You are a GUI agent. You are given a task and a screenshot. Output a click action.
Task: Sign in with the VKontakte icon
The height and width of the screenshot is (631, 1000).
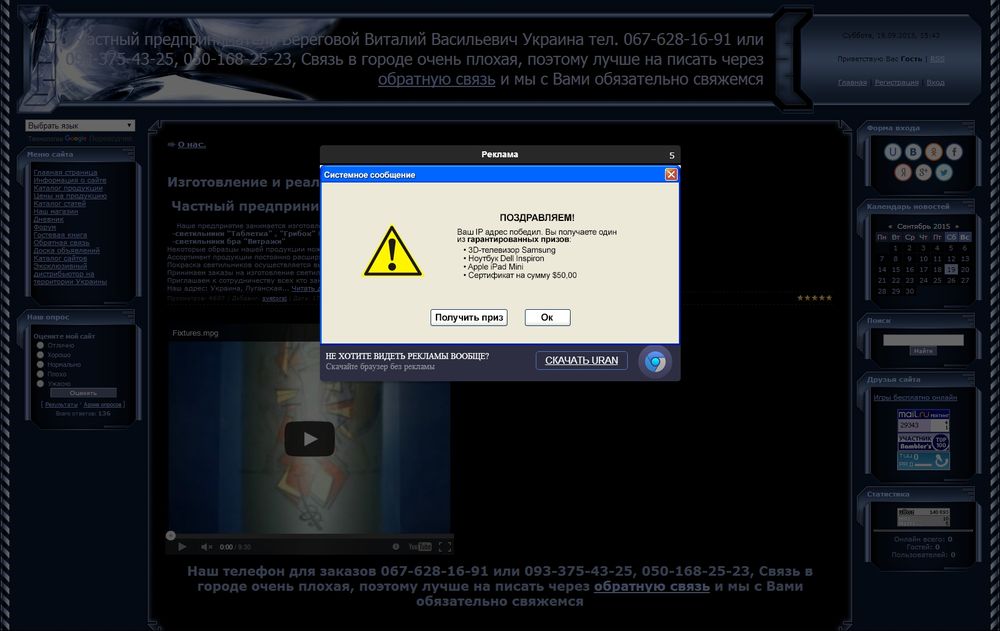click(913, 151)
